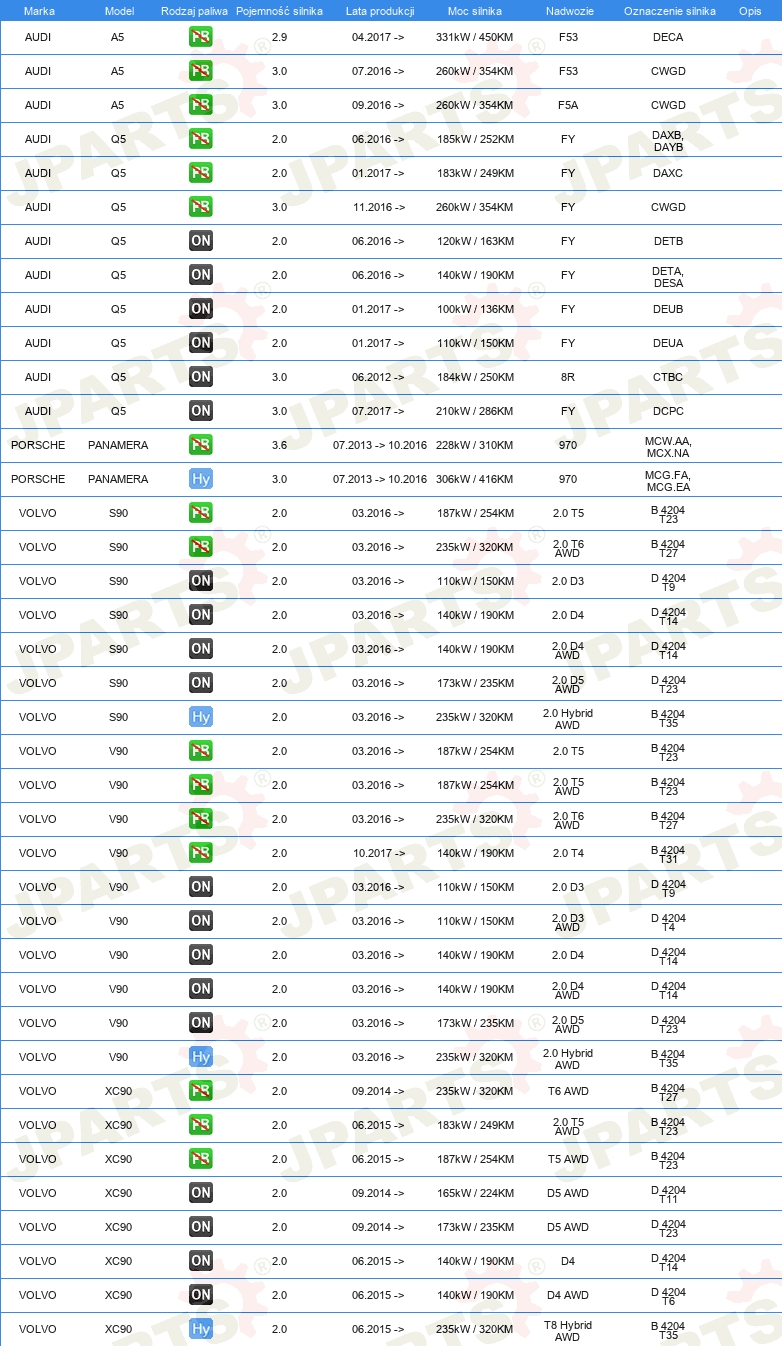Select the Hy hybrid icon for Volvo S90
The height and width of the screenshot is (1346, 782).
[x=201, y=717]
